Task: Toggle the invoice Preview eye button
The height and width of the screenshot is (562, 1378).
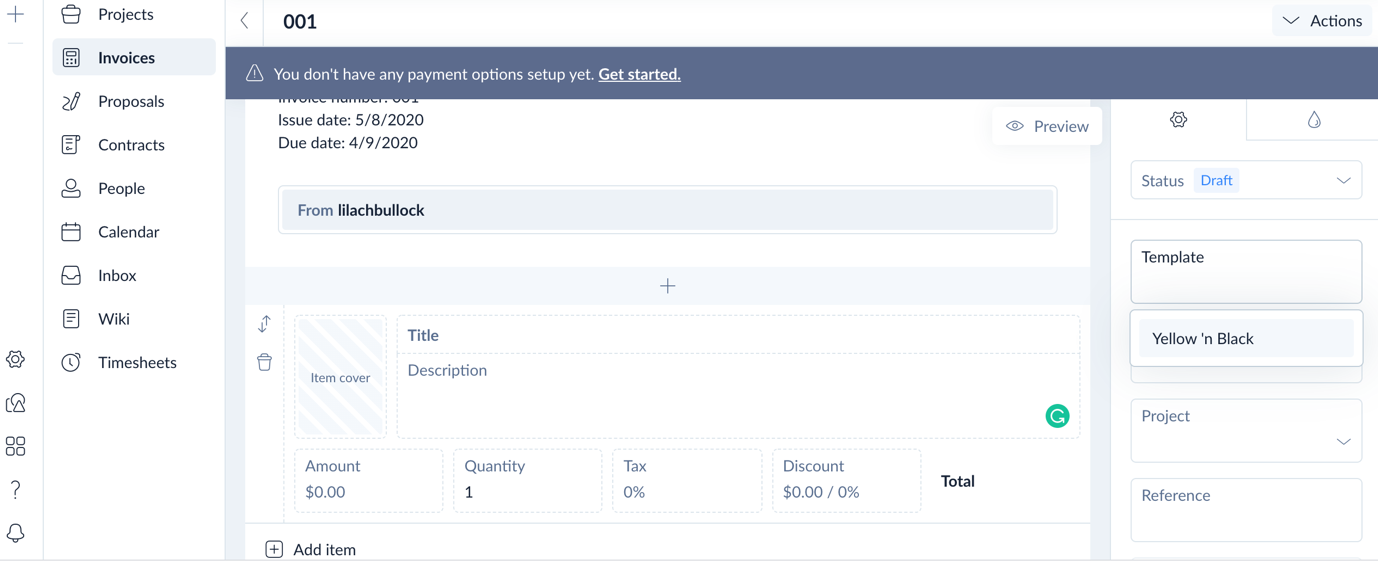Action: pos(1047,126)
